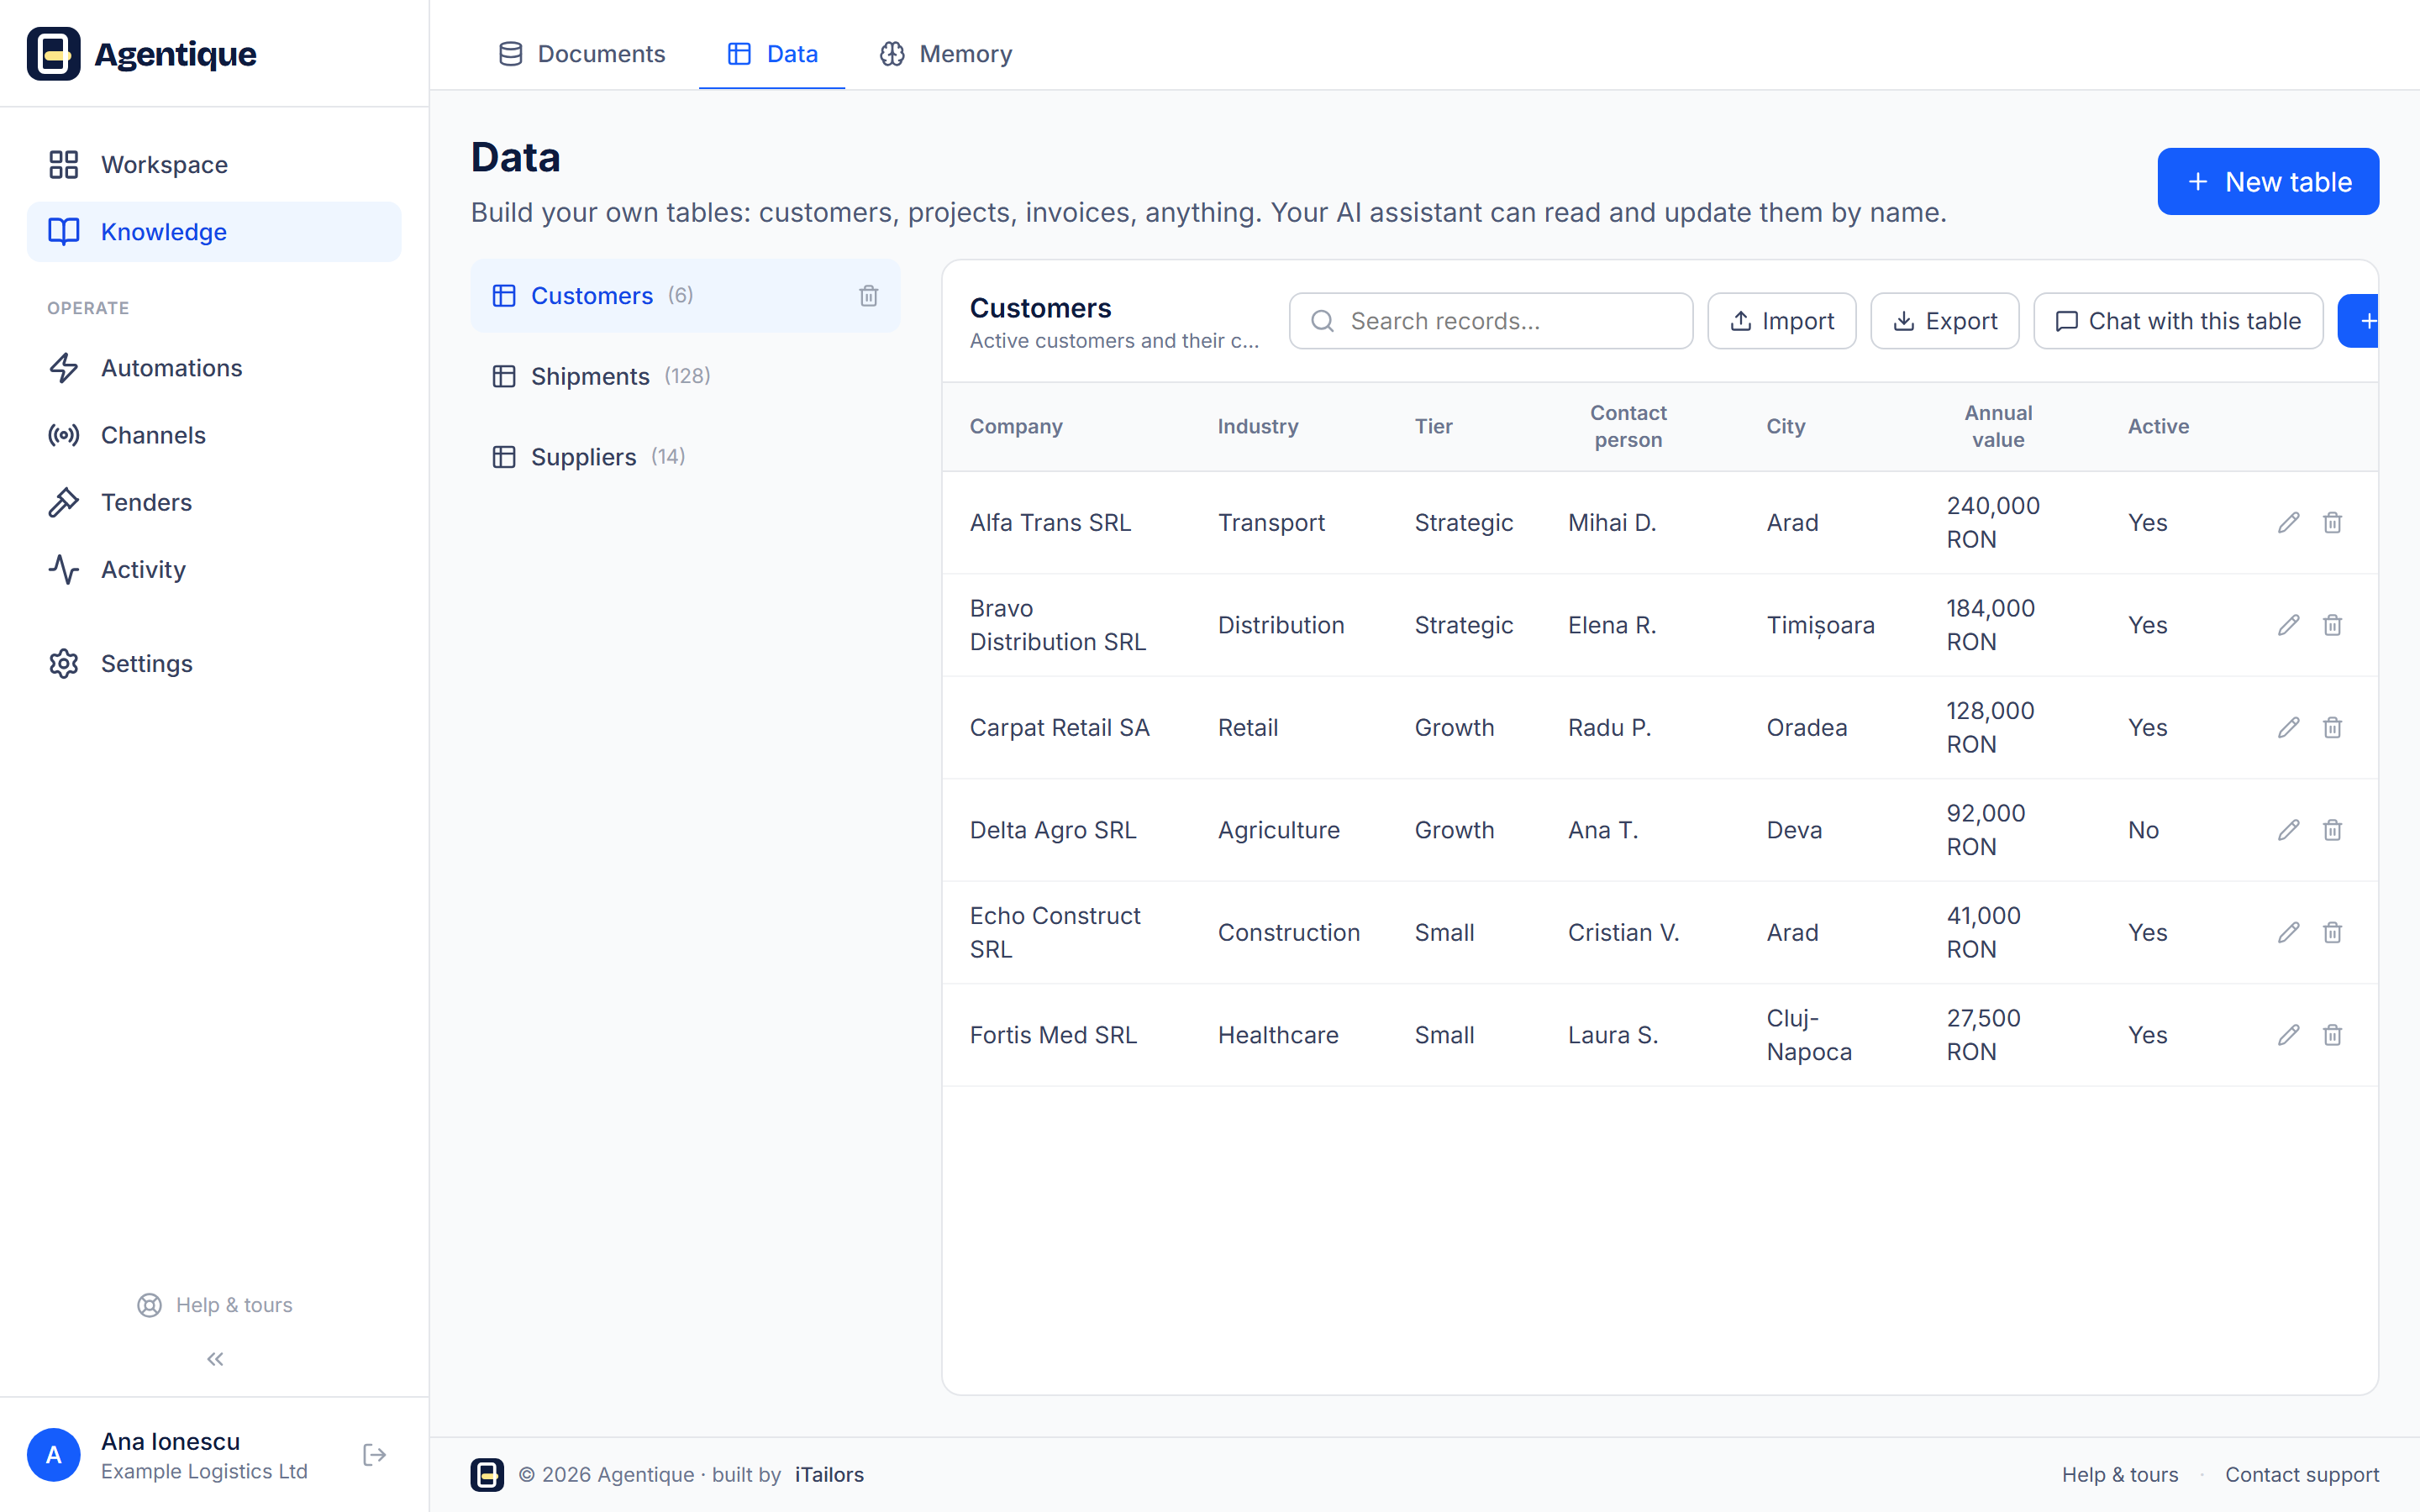The image size is (2420, 1512).
Task: Click the 128,000 RON annual value
Action: tap(1990, 728)
